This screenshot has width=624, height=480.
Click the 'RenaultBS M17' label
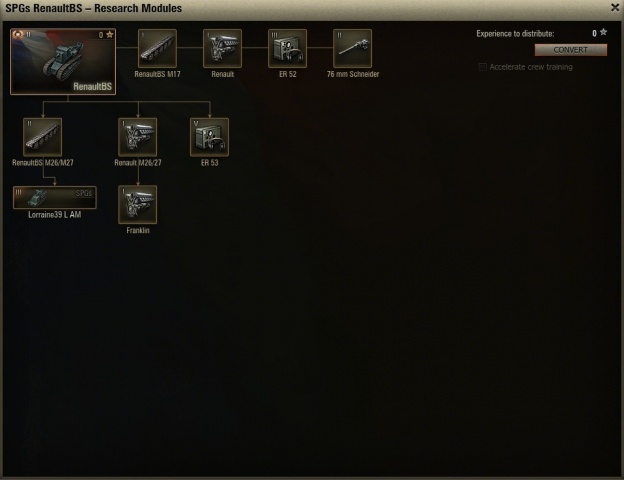tap(157, 74)
